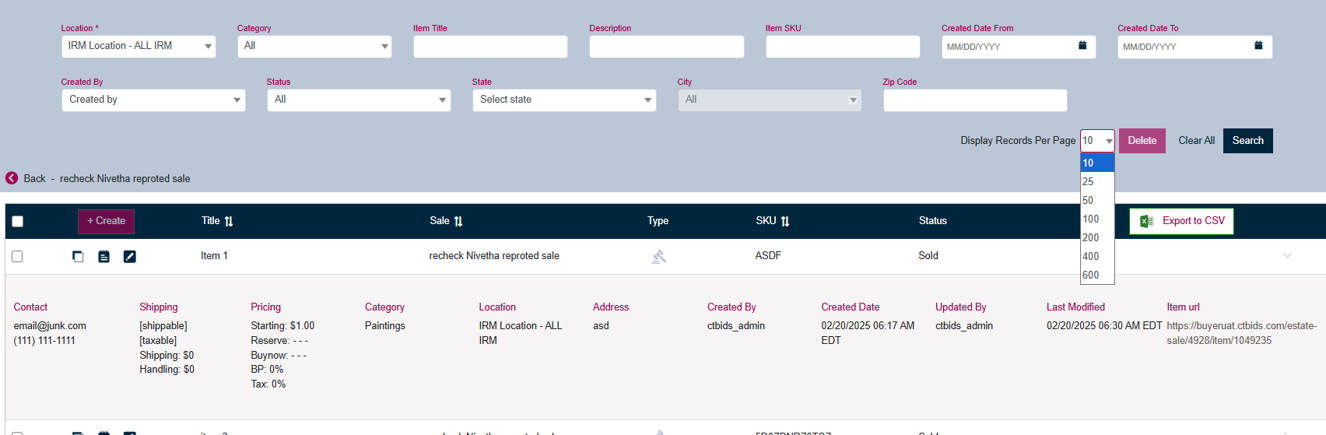Open the notes icon for Item 1
Viewport: 1326px width, 435px height.
click(104, 257)
